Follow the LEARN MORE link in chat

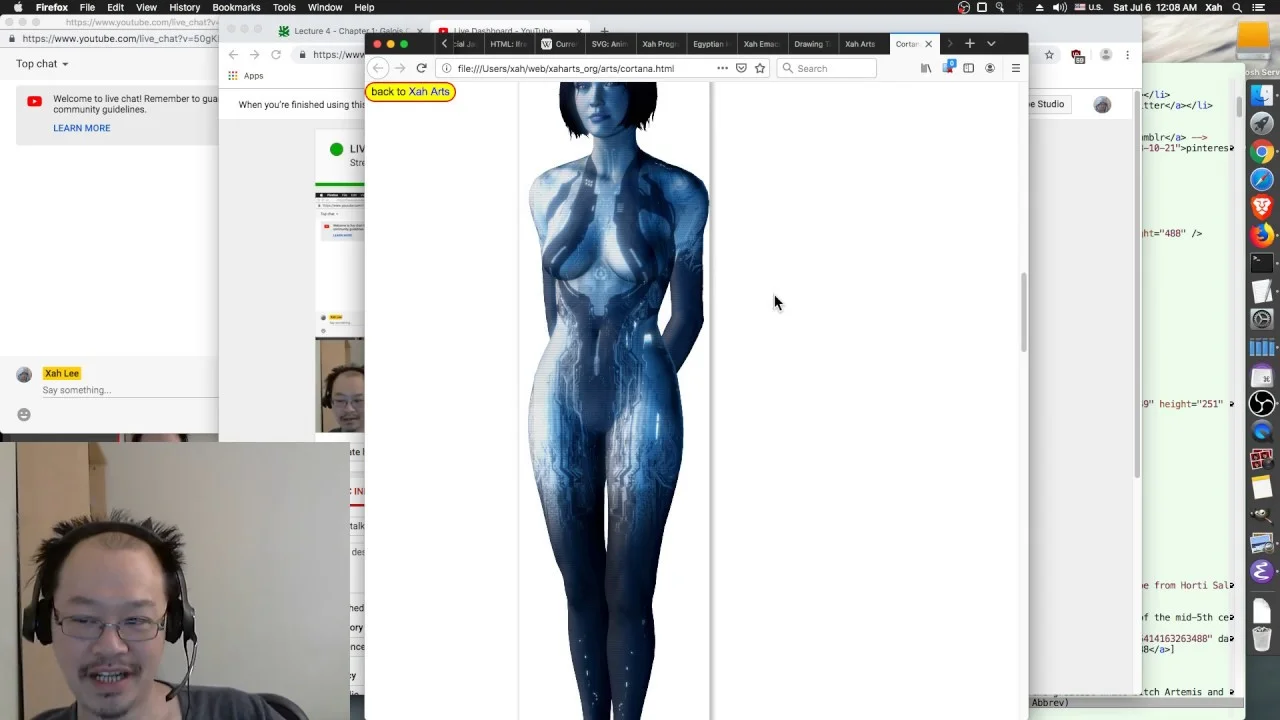(x=82, y=128)
